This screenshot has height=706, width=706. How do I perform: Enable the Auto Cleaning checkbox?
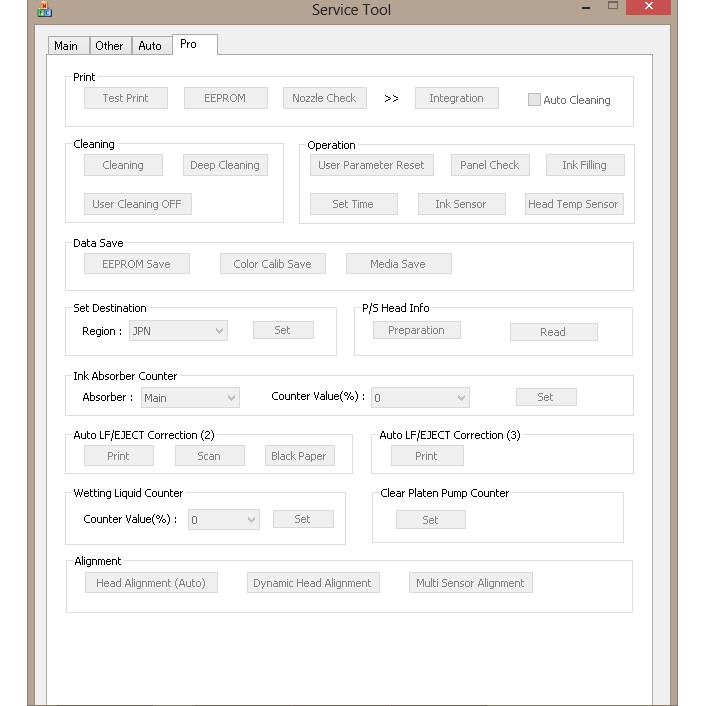[535, 100]
